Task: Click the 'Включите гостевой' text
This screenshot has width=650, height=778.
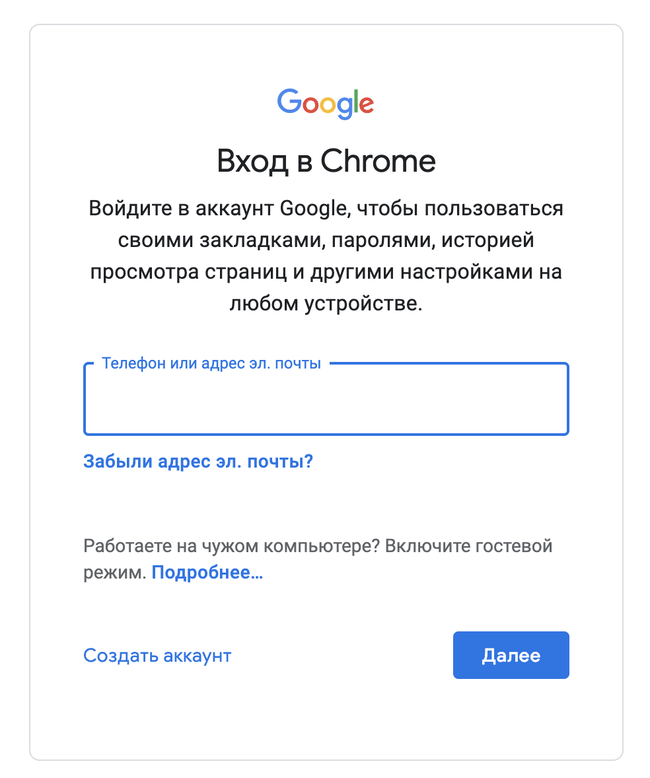Action: click(x=468, y=546)
